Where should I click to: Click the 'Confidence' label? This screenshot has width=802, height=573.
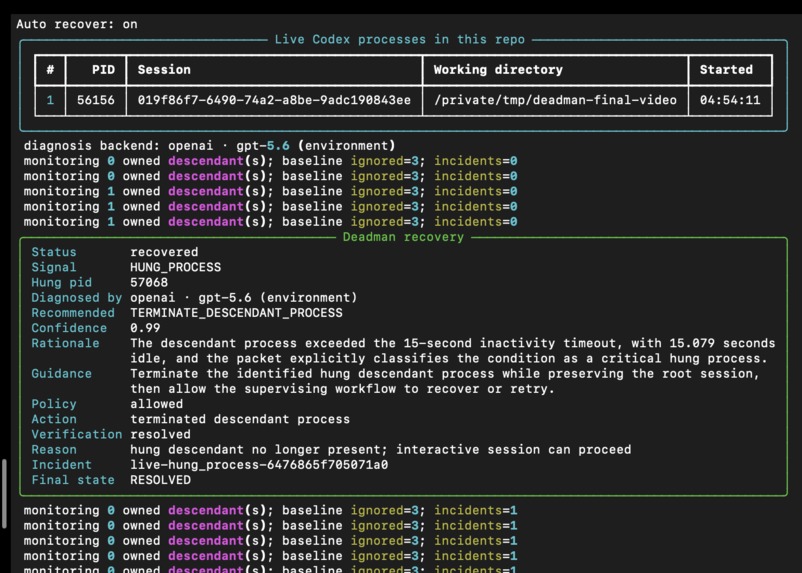(x=69, y=328)
